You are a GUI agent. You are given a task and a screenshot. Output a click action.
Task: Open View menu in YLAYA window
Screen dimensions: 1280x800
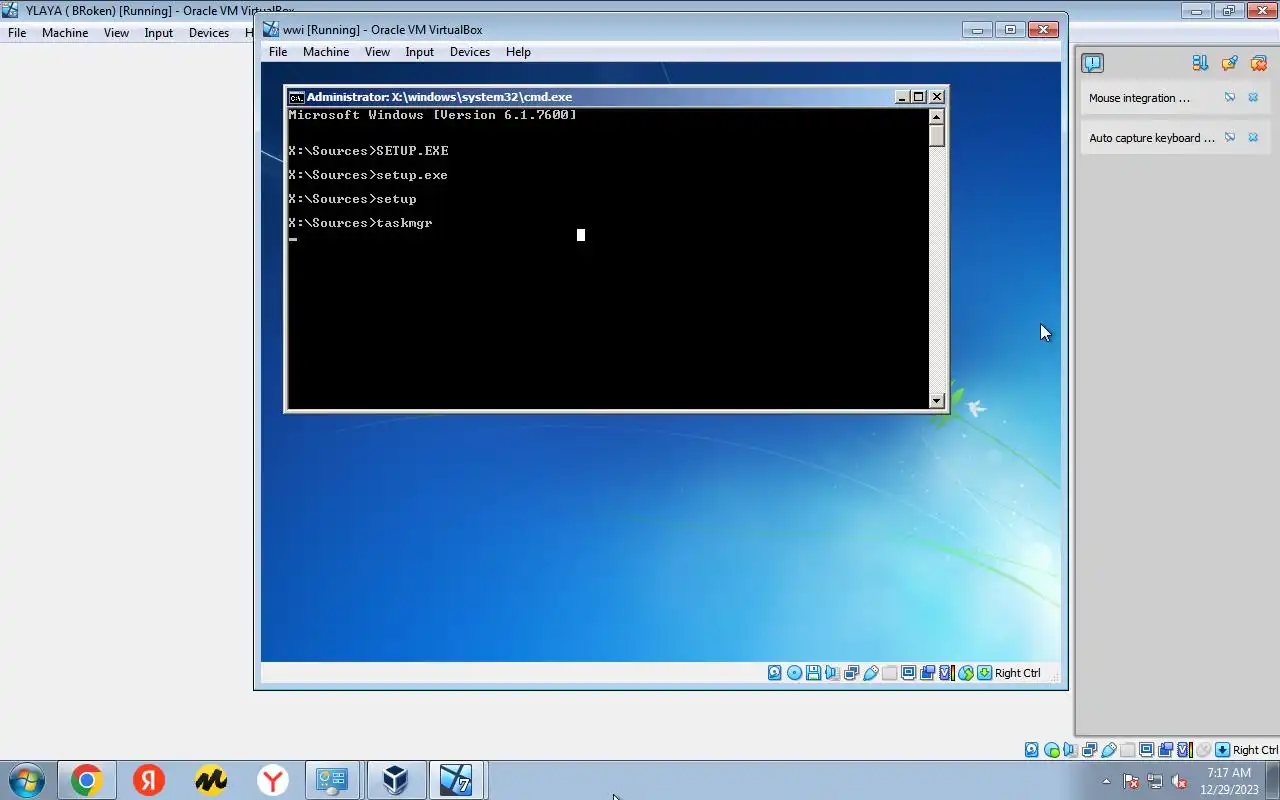(116, 33)
